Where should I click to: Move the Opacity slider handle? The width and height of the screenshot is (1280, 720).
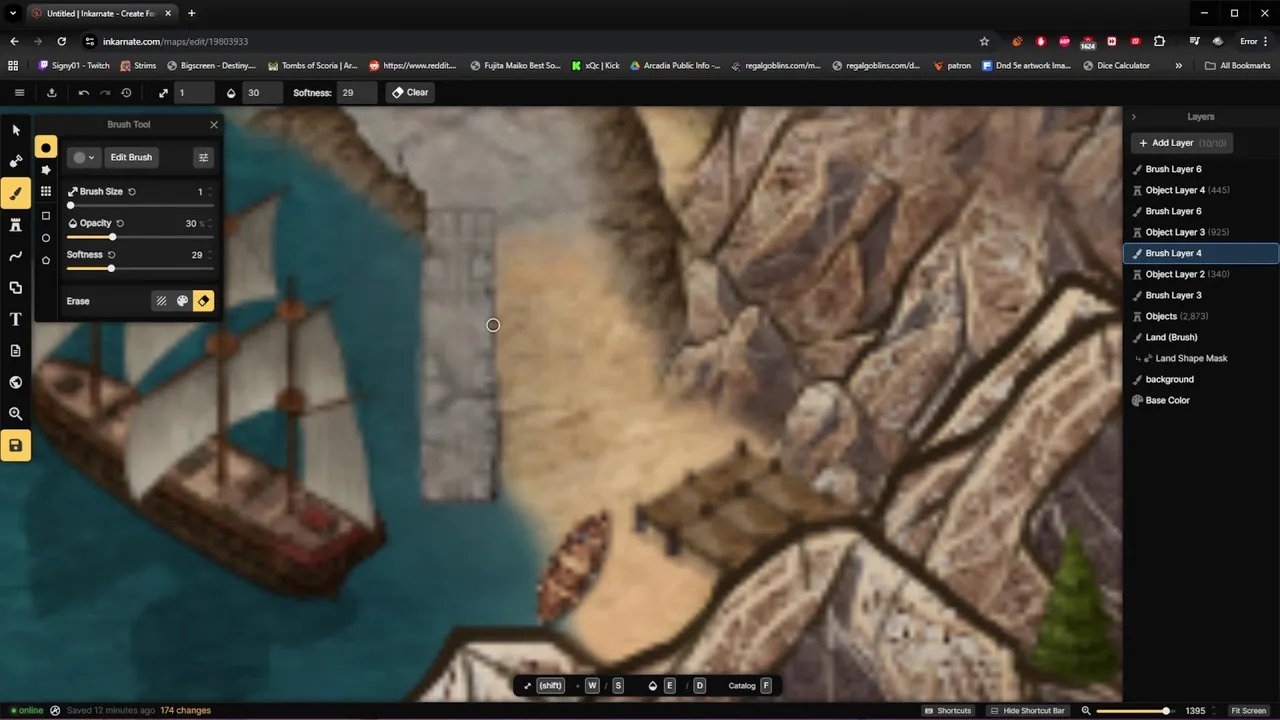pyautogui.click(x=112, y=237)
